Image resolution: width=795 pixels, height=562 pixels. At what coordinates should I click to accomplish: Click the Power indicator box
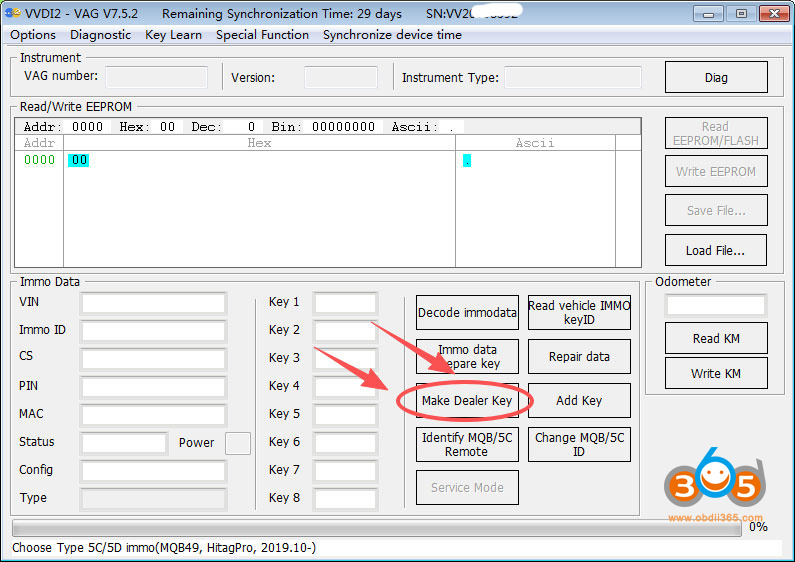238,443
